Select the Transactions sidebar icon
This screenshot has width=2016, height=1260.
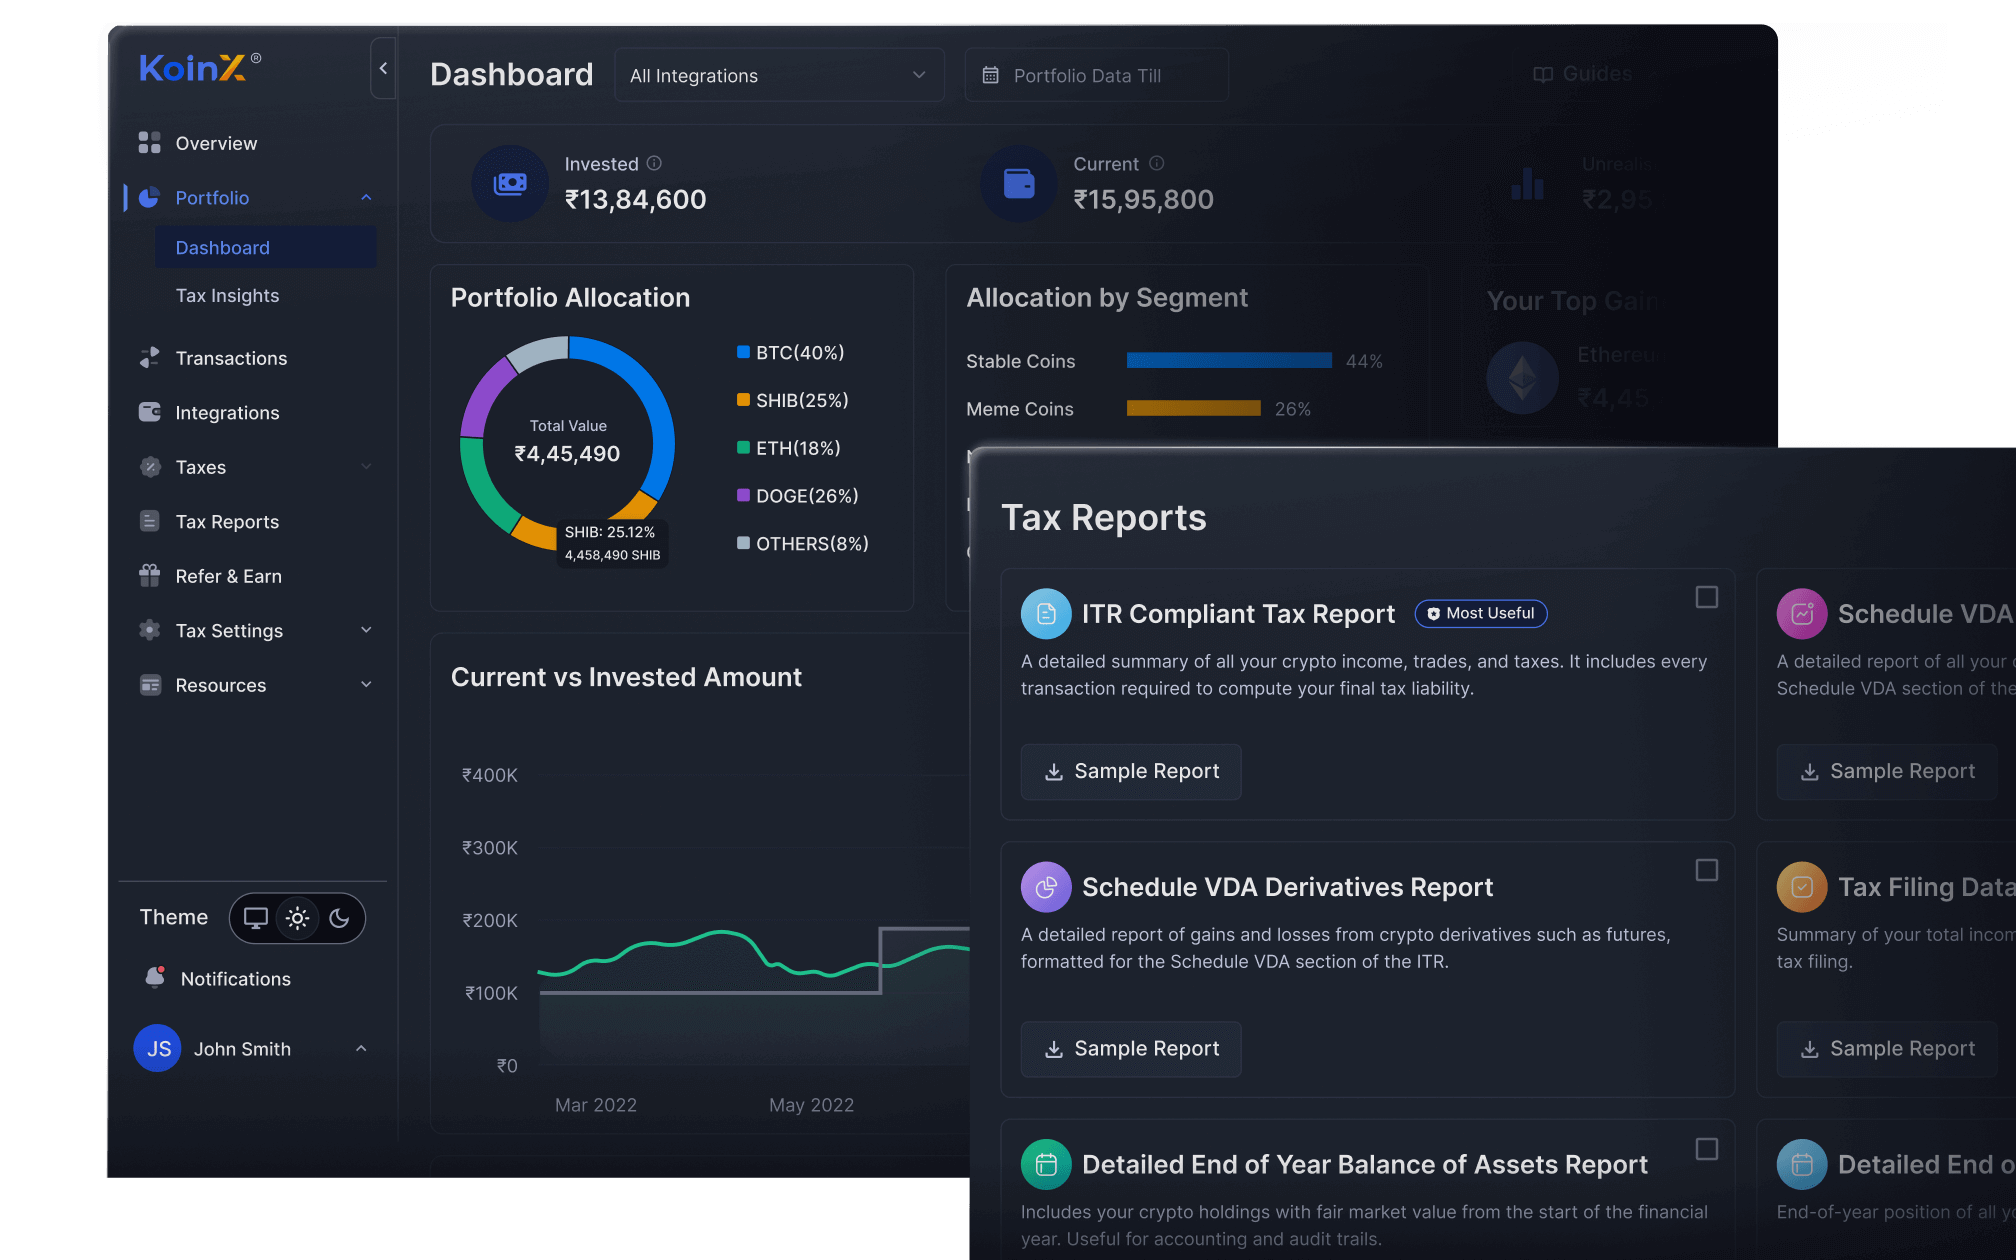coord(149,357)
